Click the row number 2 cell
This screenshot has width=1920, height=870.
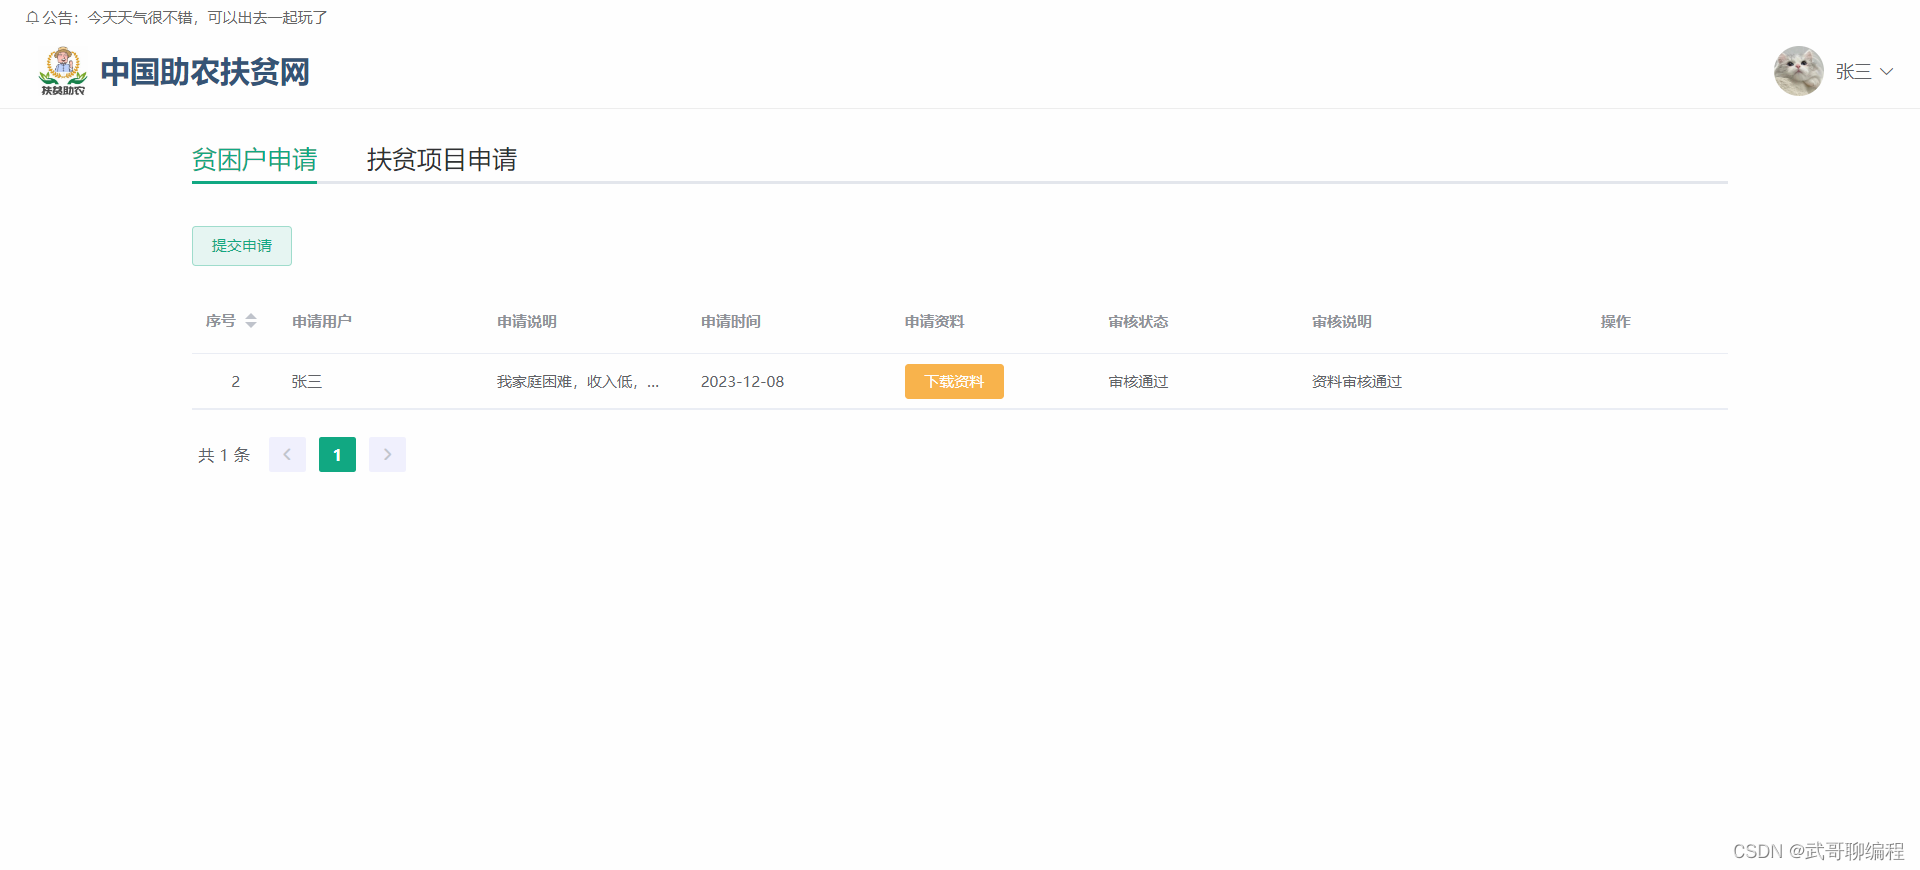(x=236, y=382)
